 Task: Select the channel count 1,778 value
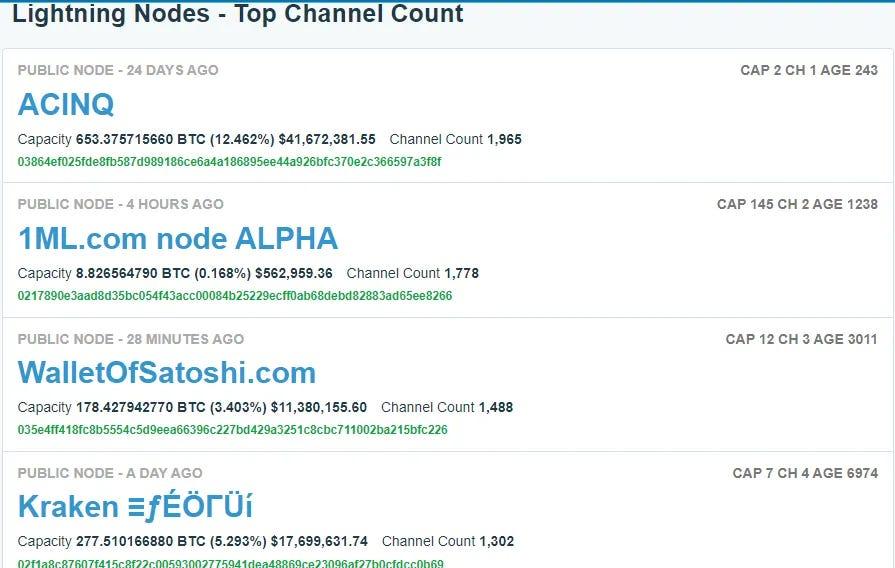click(x=461, y=274)
